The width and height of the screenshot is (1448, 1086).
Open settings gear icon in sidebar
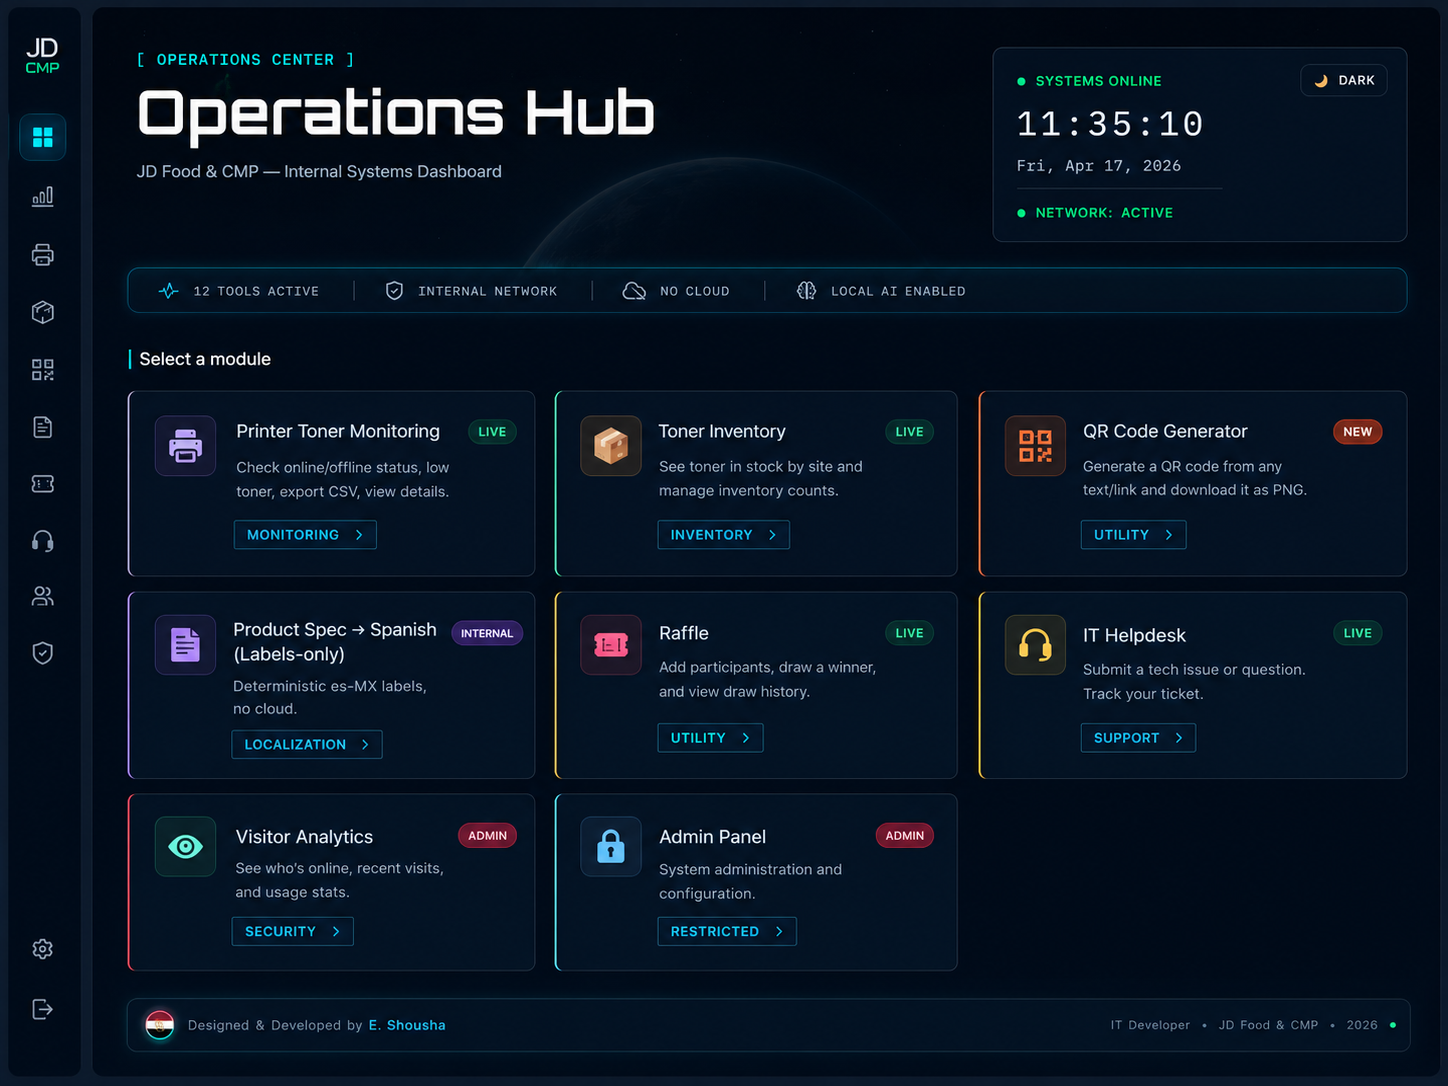42,949
